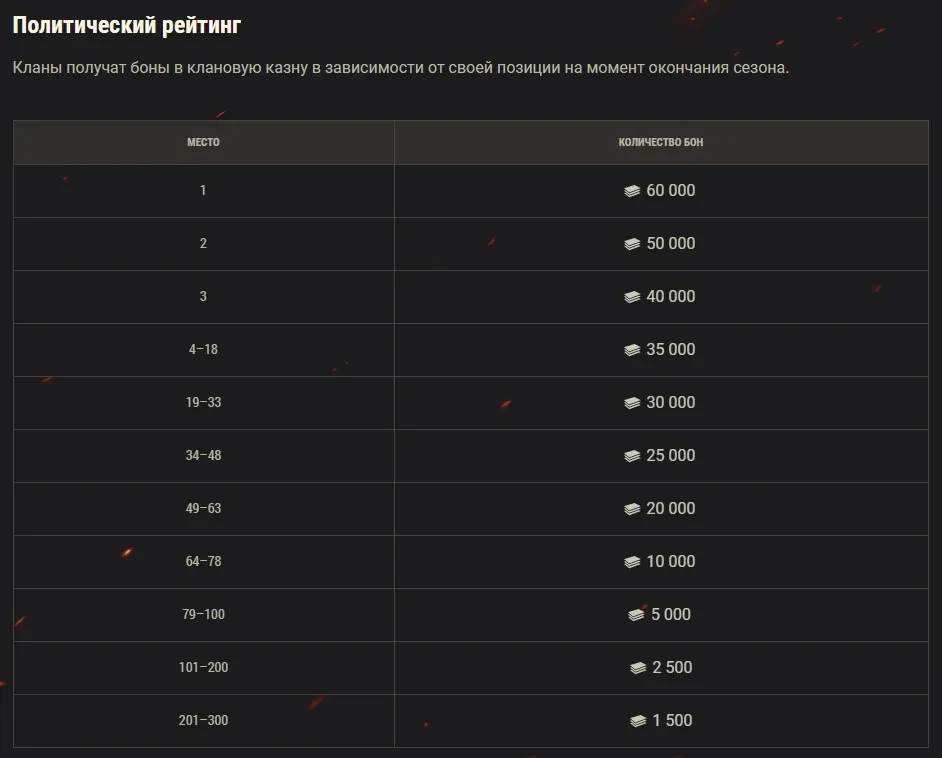The height and width of the screenshot is (758, 942).
Task: Click the «КОЛИЧЕСТВО БОН» column header
Action: click(661, 142)
